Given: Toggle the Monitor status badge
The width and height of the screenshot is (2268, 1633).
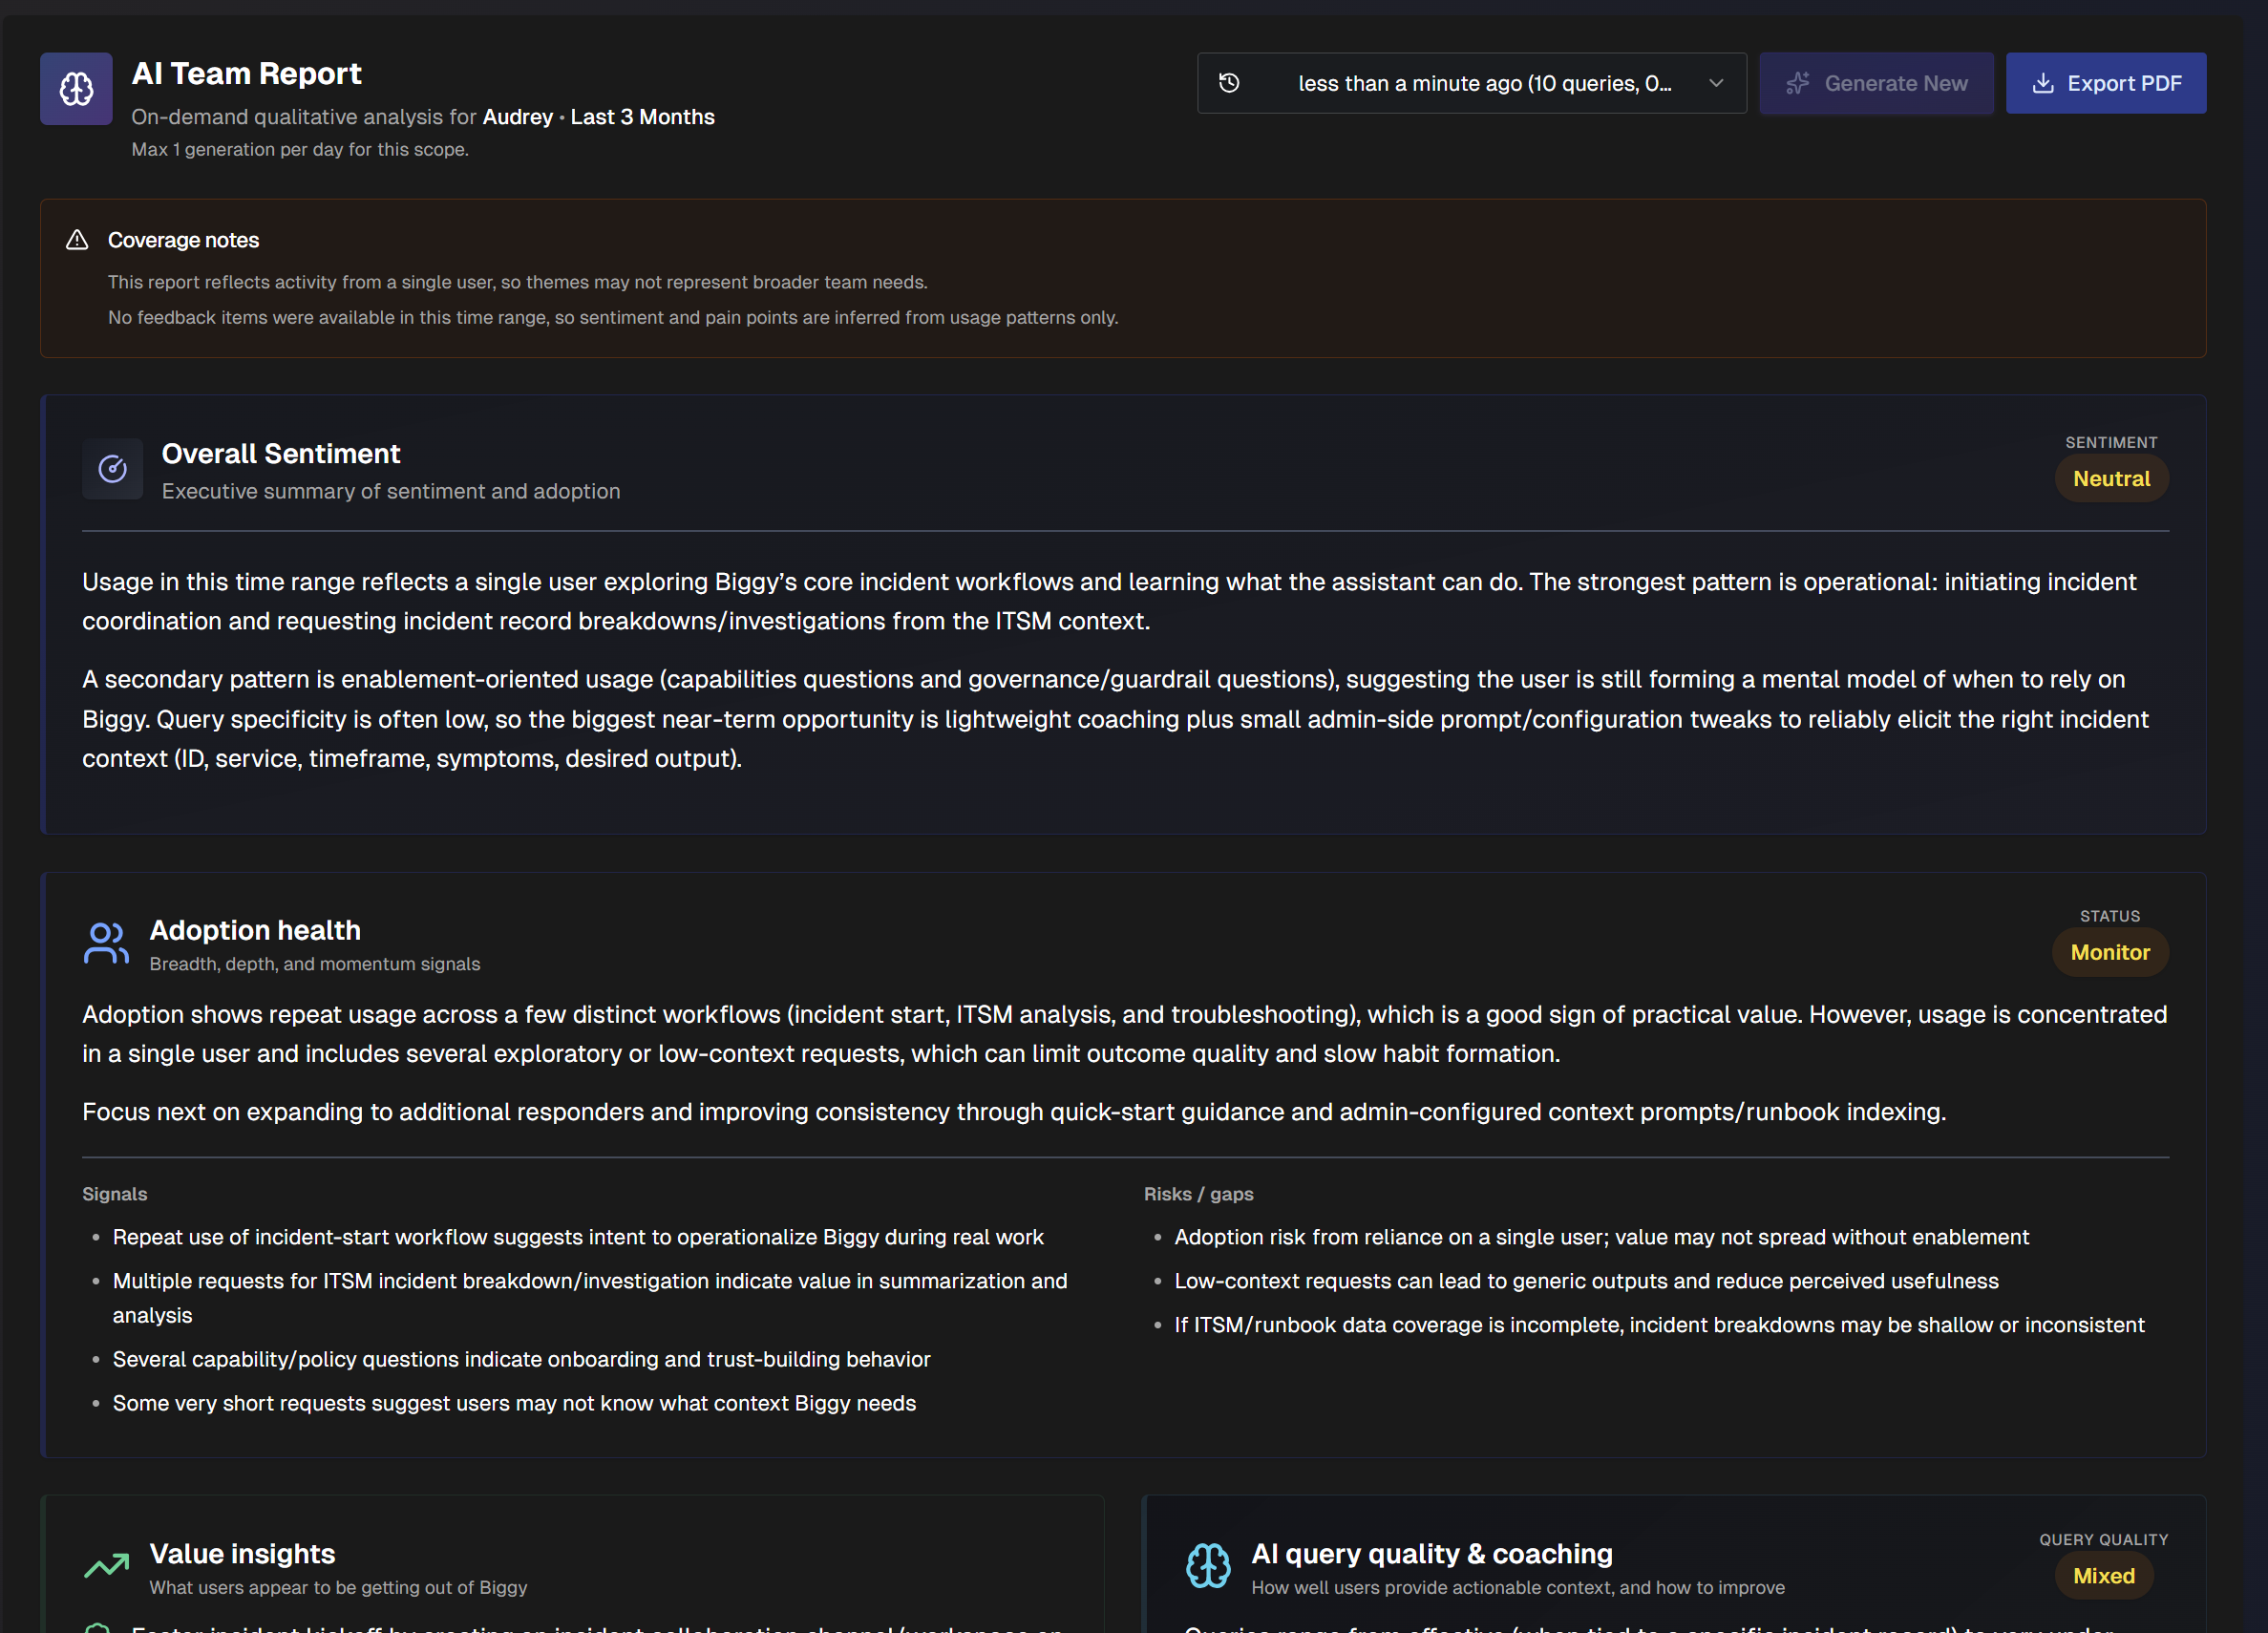Looking at the screenshot, I should [2110, 952].
